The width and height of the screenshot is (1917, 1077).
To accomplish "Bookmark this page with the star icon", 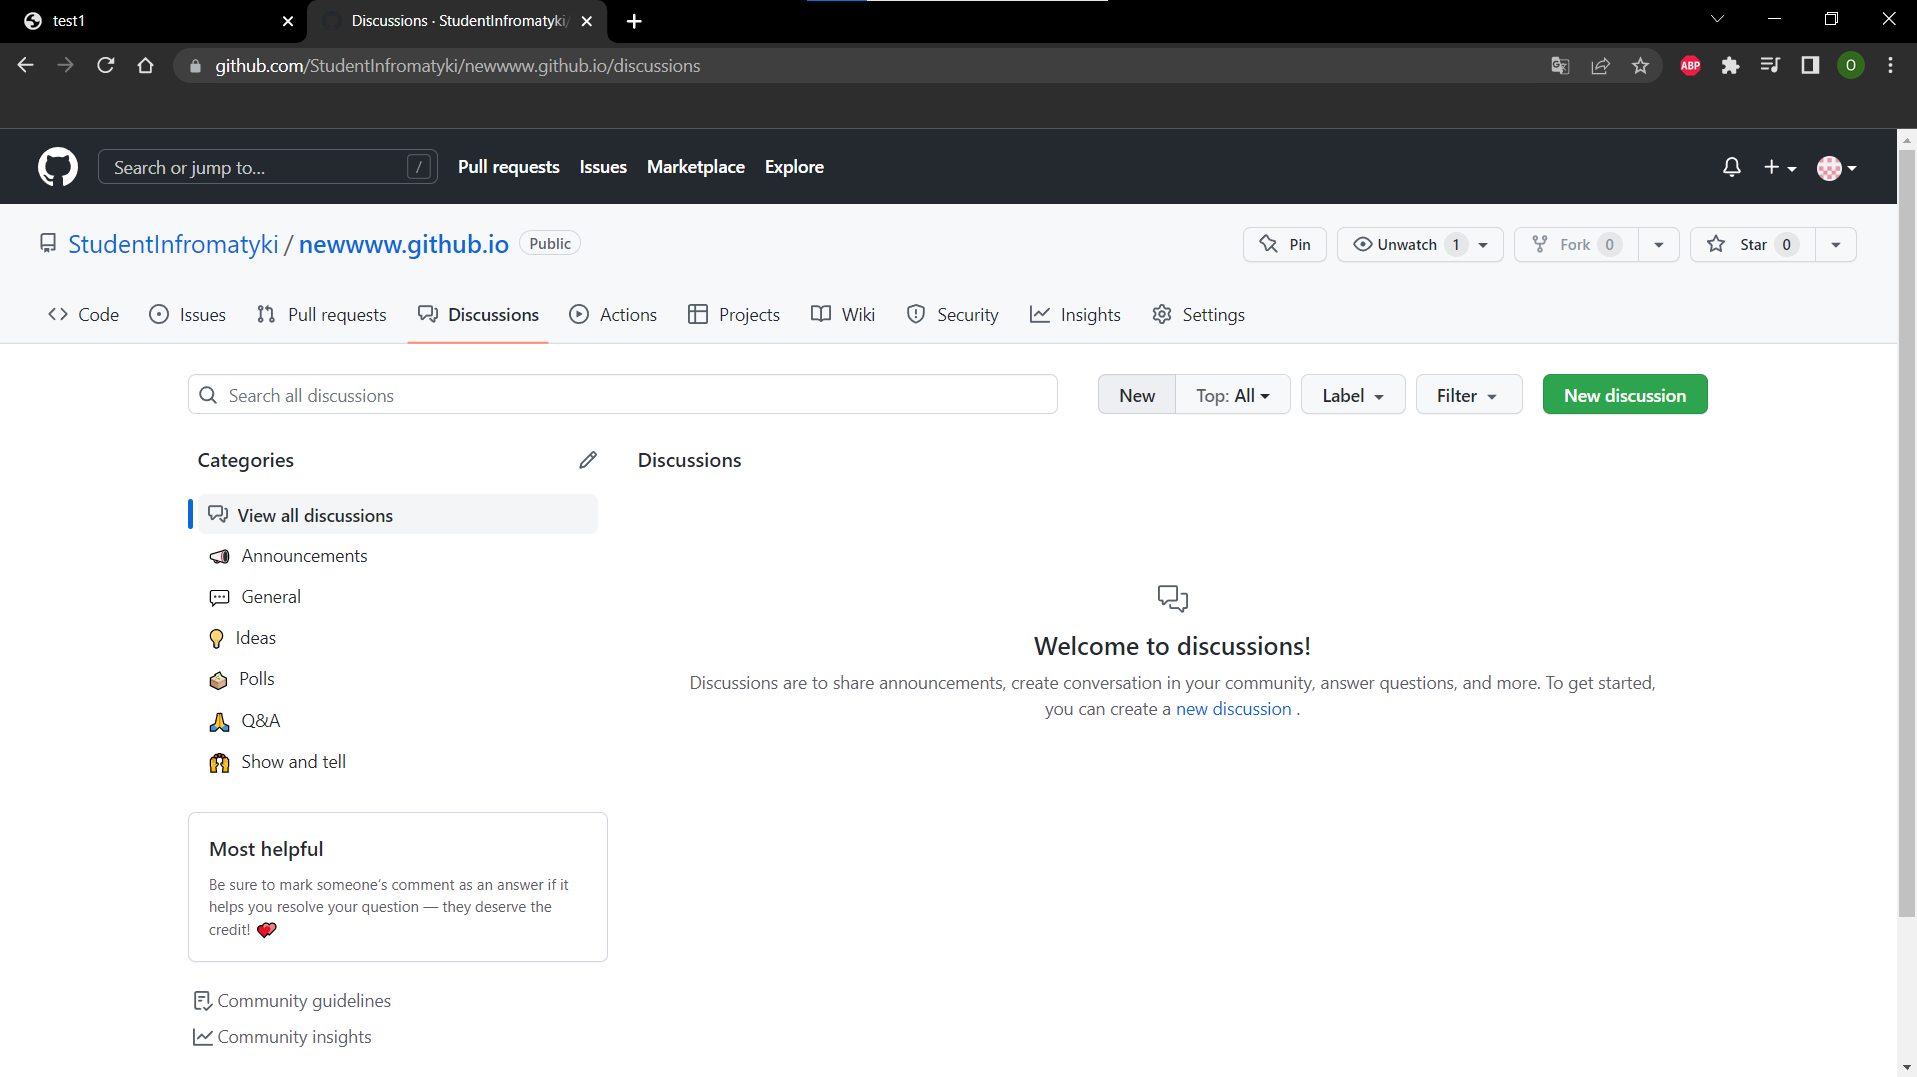I will tap(1640, 66).
